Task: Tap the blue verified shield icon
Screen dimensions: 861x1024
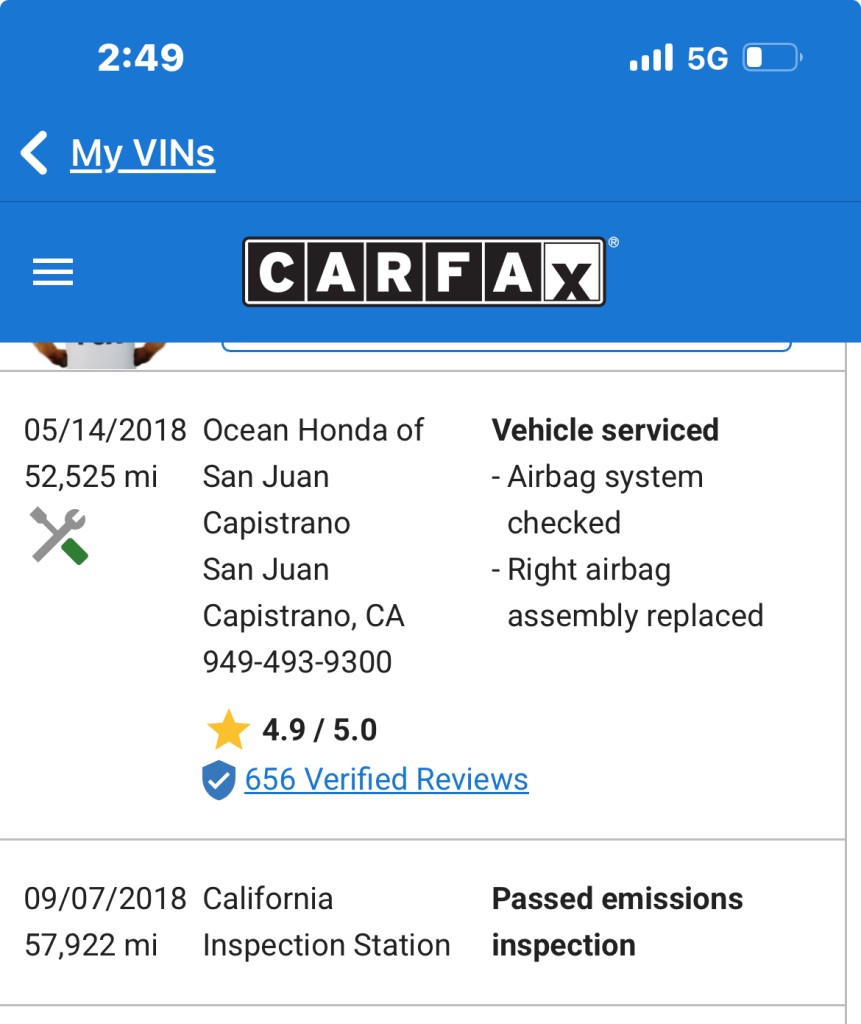Action: pyautogui.click(x=218, y=780)
